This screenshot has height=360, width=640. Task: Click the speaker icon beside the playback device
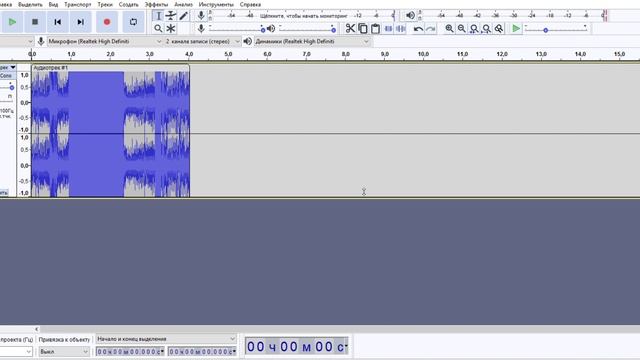point(247,41)
